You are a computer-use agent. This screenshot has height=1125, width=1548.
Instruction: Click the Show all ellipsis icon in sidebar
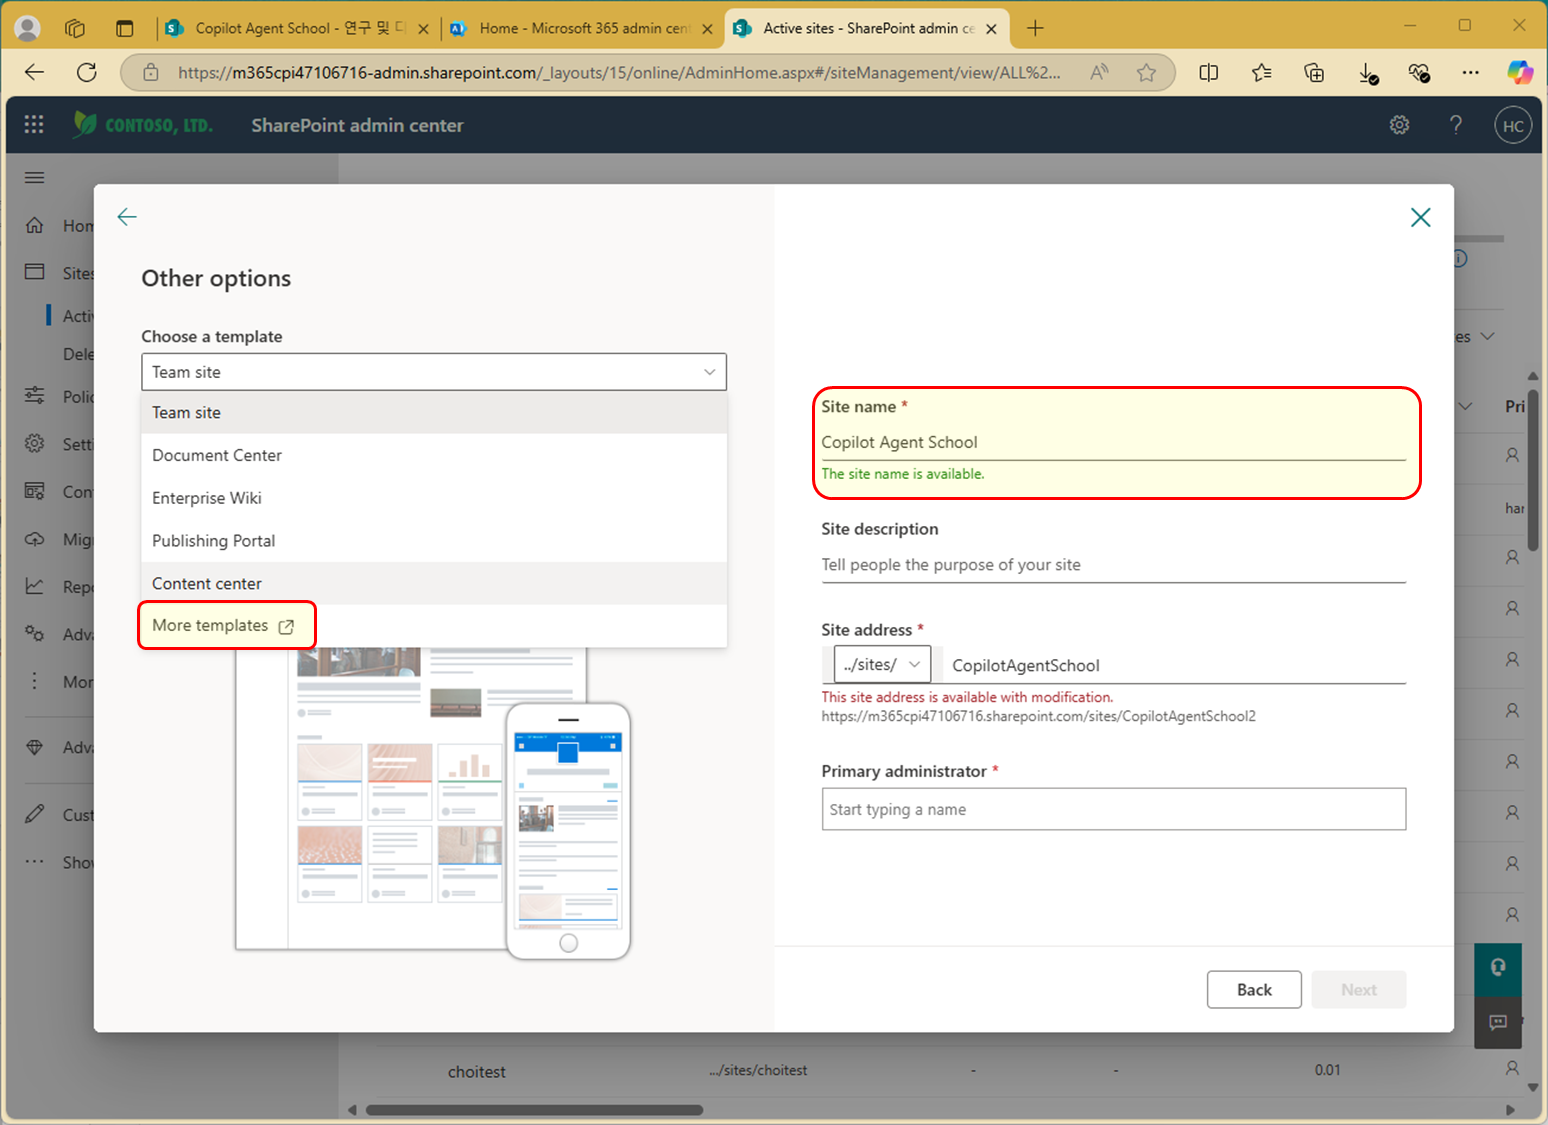point(34,861)
